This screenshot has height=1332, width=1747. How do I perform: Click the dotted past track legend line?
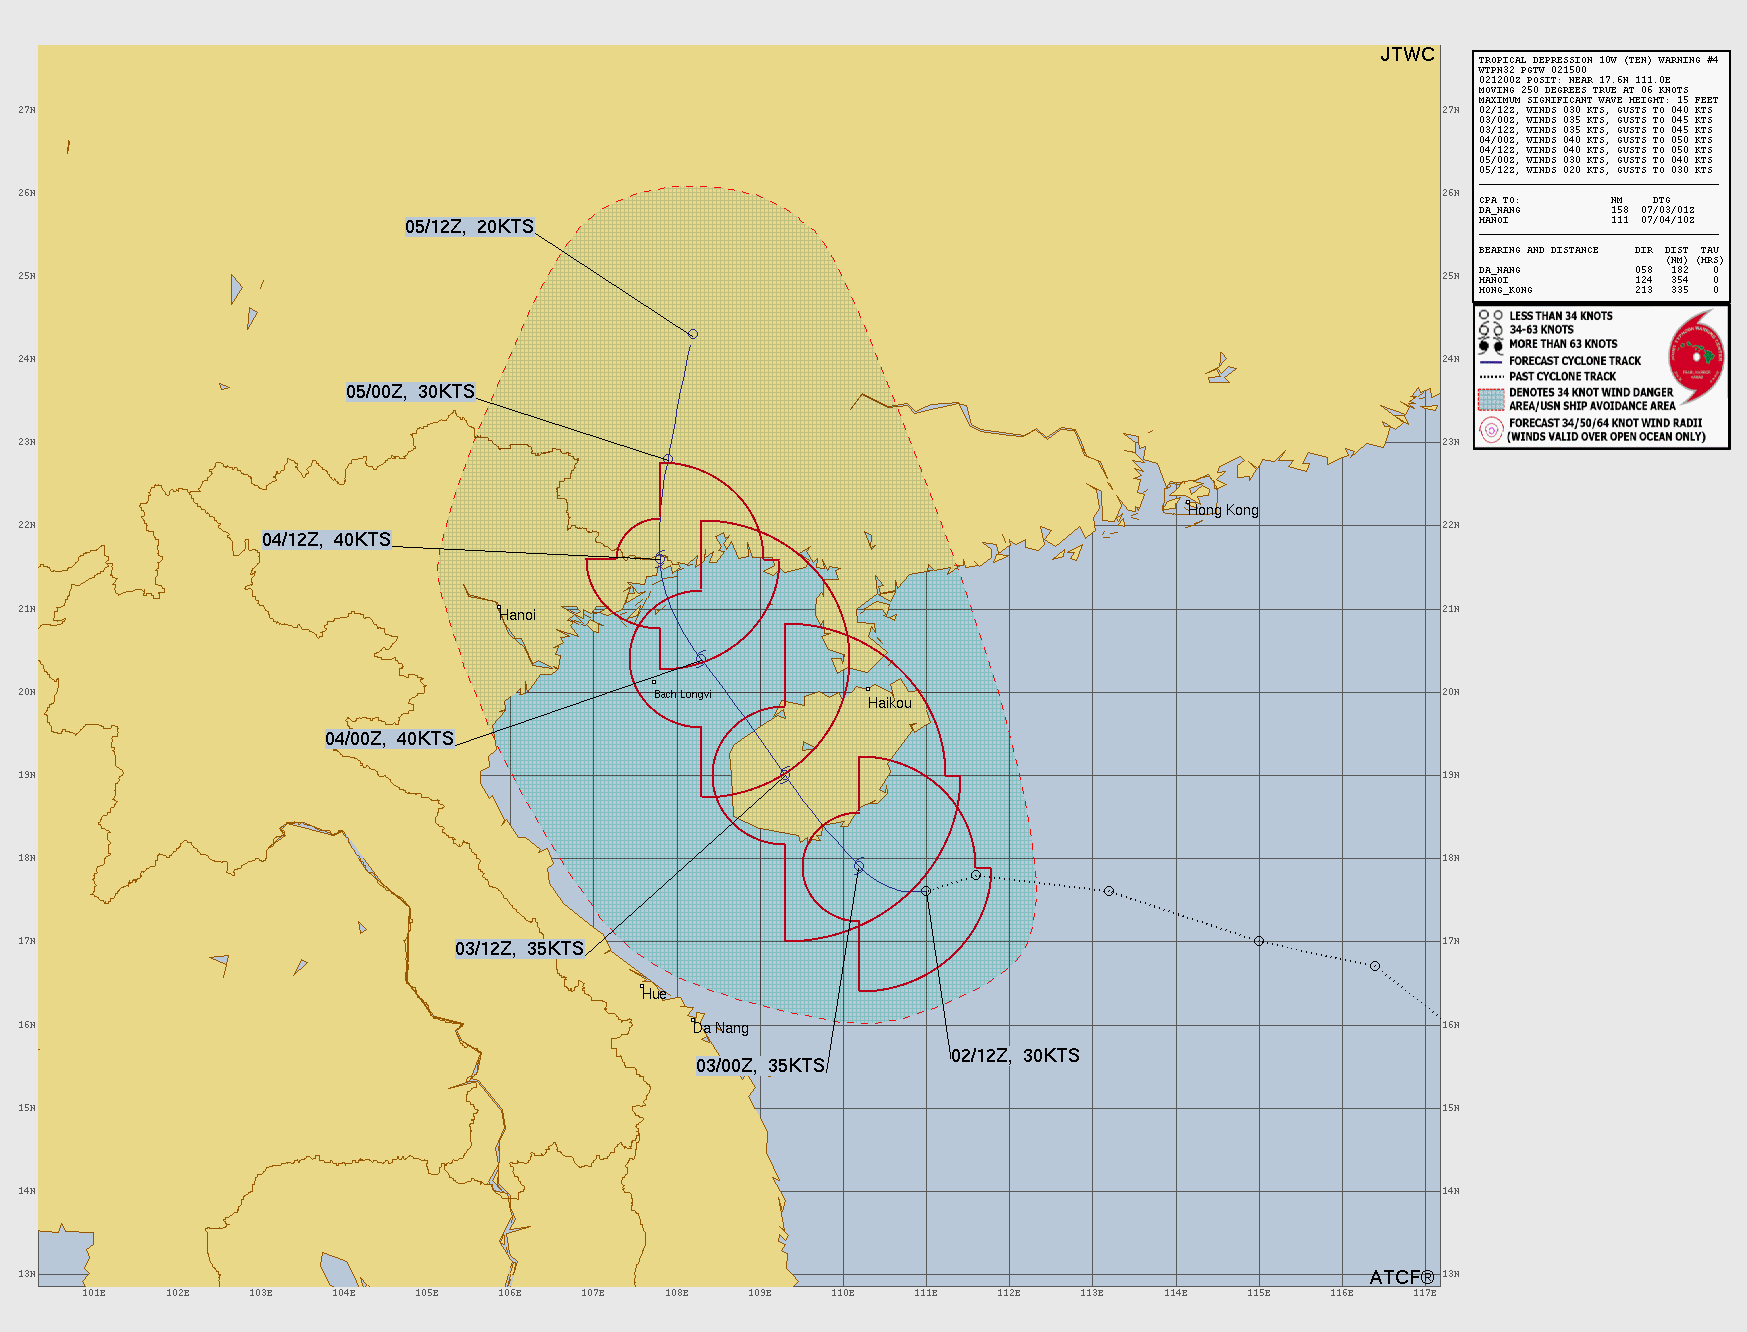(1491, 377)
